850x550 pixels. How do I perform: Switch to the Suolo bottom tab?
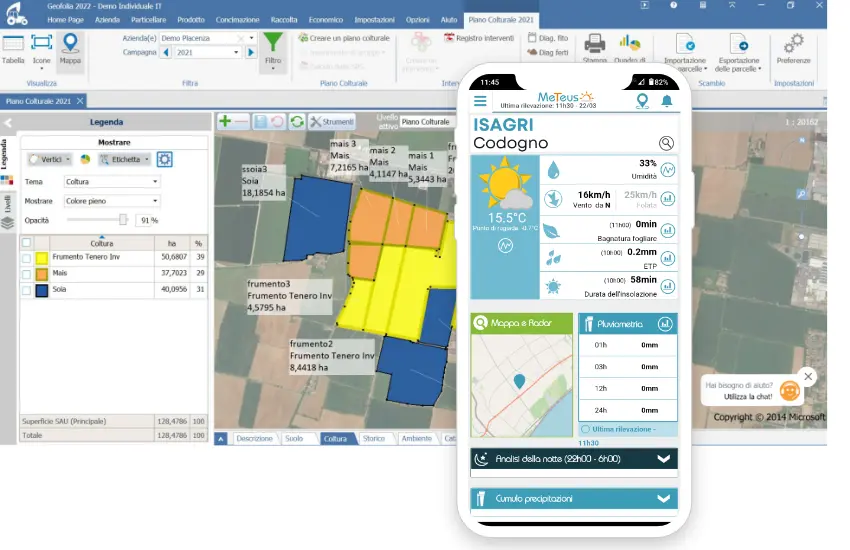294,439
